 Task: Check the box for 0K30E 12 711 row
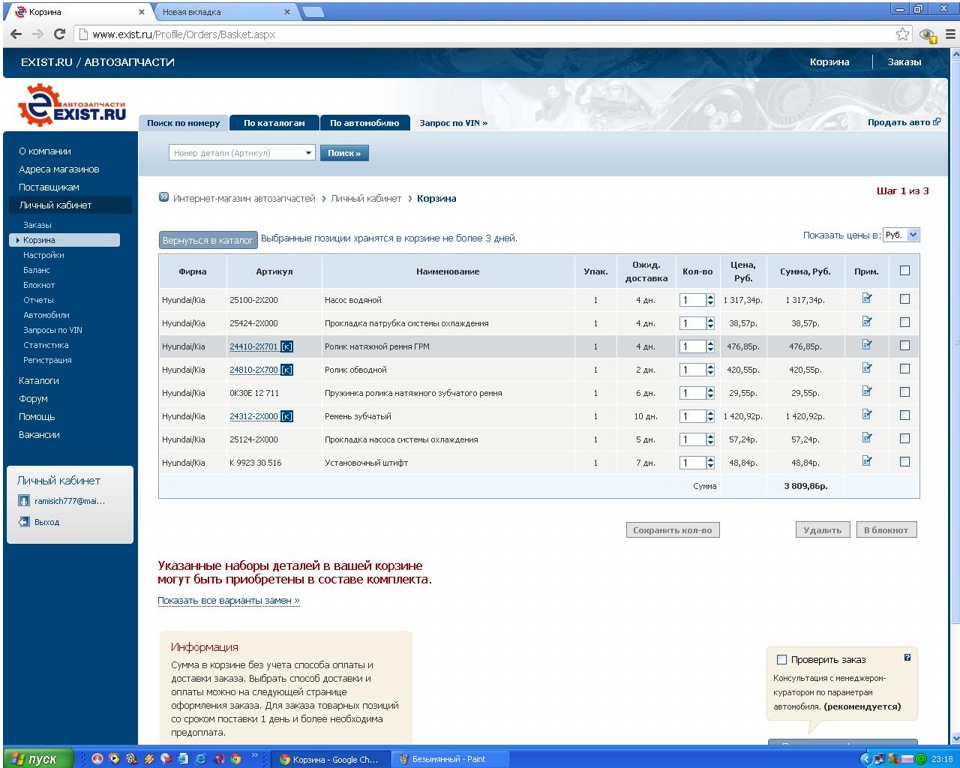coord(905,392)
